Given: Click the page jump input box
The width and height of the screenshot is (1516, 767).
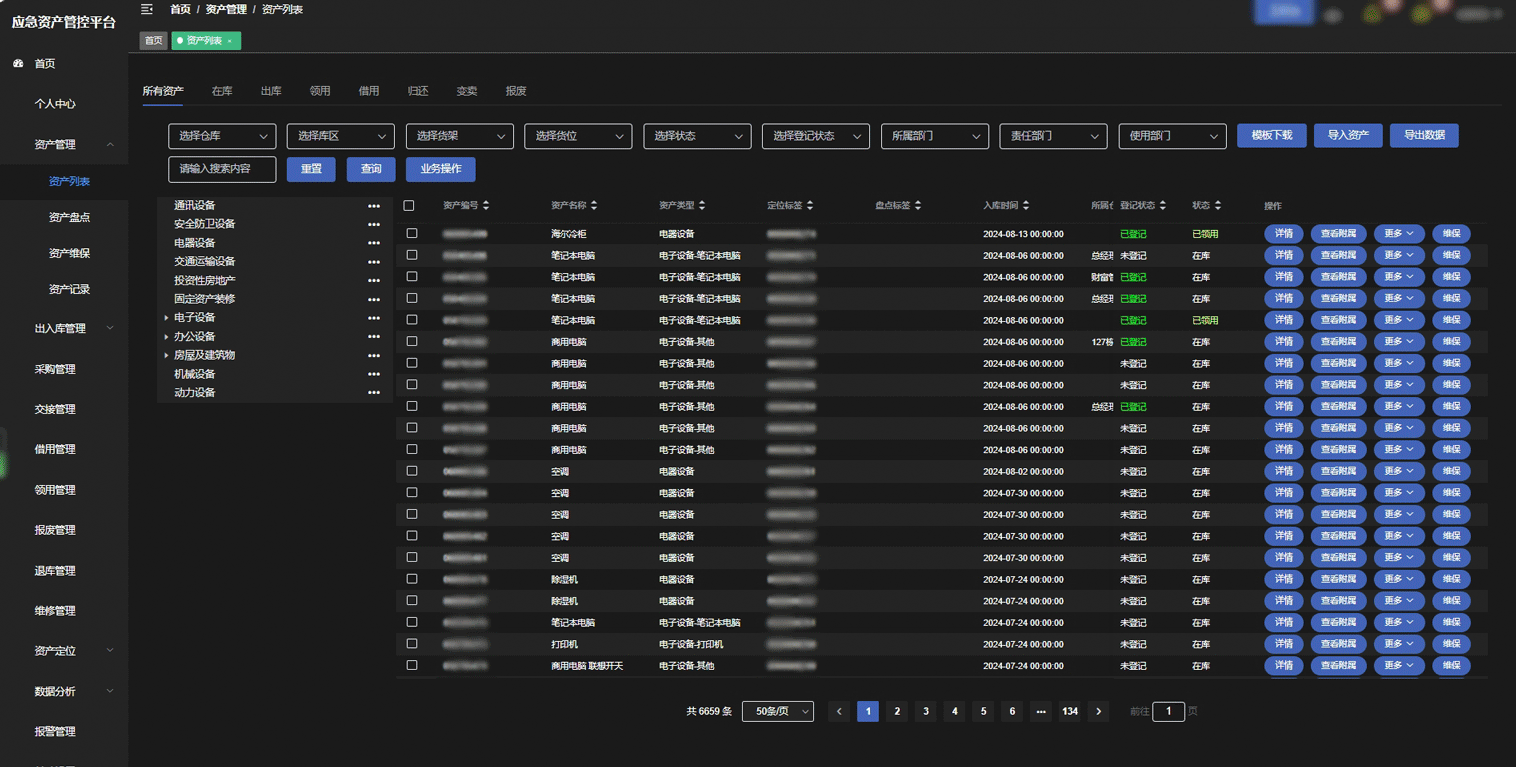Looking at the screenshot, I should point(1168,711).
